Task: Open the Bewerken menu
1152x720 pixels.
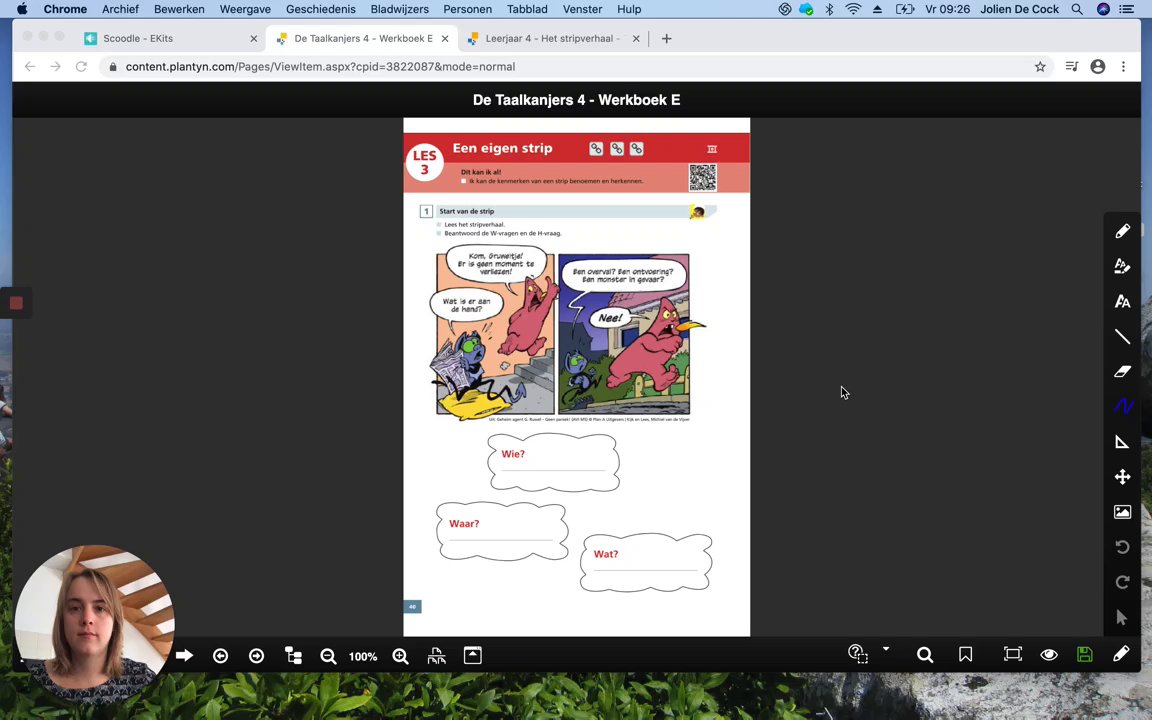Action: (x=179, y=9)
